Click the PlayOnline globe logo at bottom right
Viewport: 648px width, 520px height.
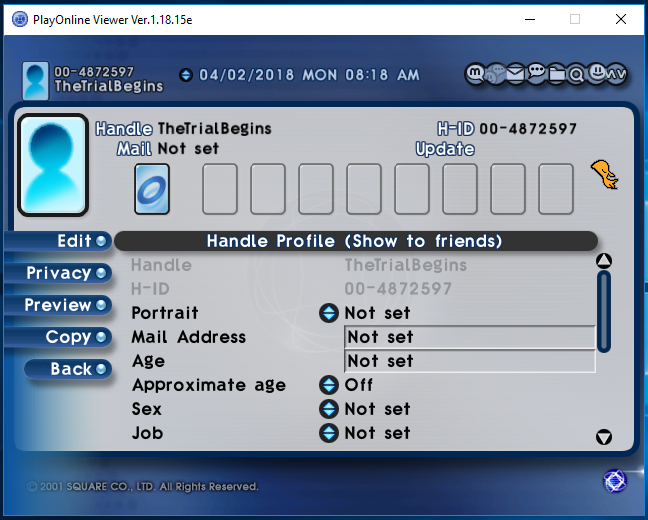tap(615, 482)
